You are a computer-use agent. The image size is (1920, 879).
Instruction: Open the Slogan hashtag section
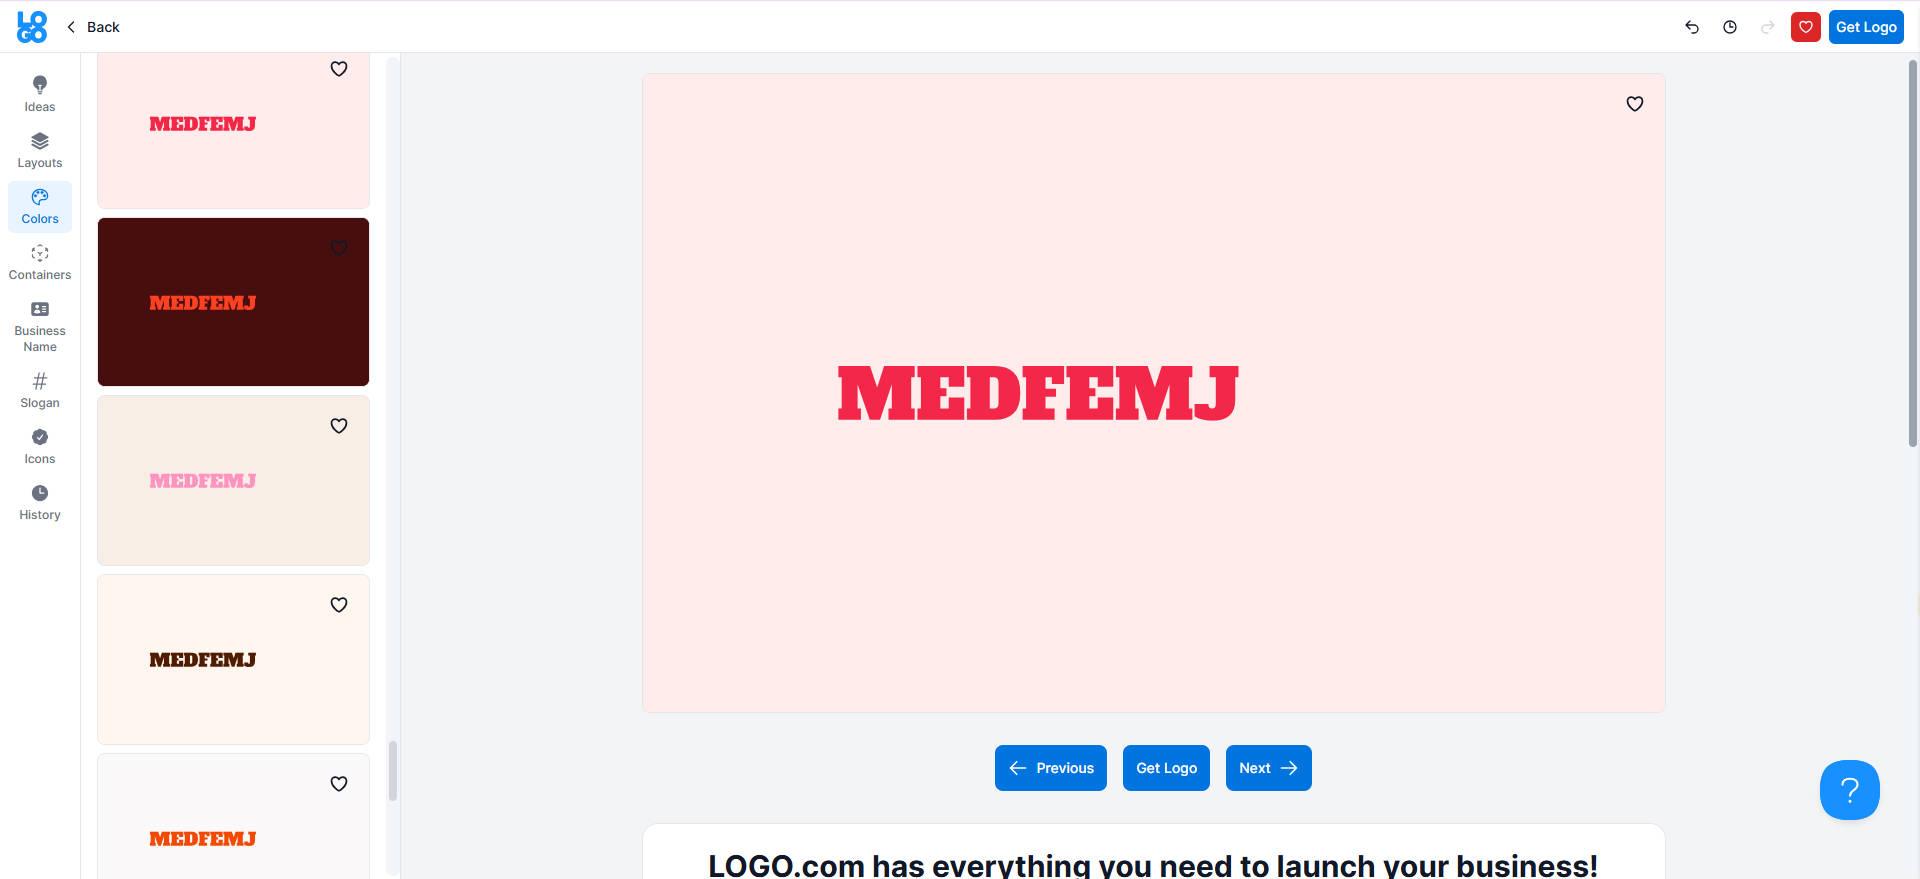click(40, 390)
